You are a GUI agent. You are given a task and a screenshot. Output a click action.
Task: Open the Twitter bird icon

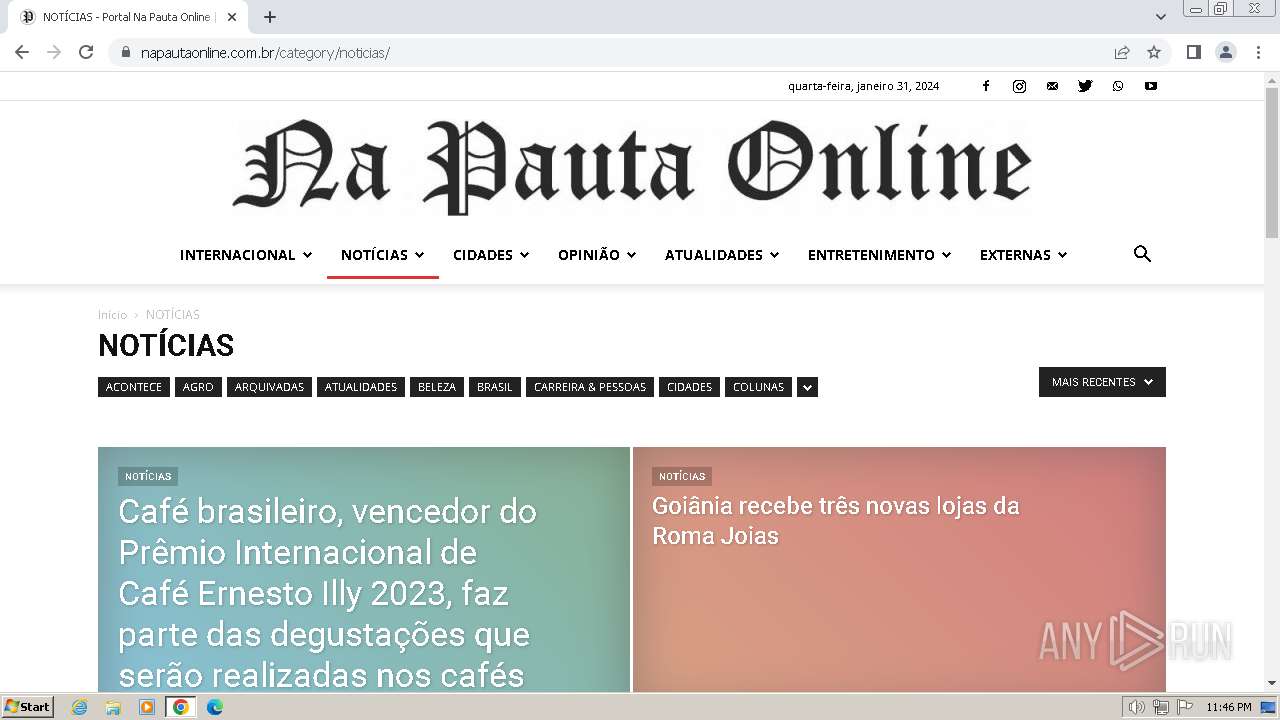coord(1085,86)
